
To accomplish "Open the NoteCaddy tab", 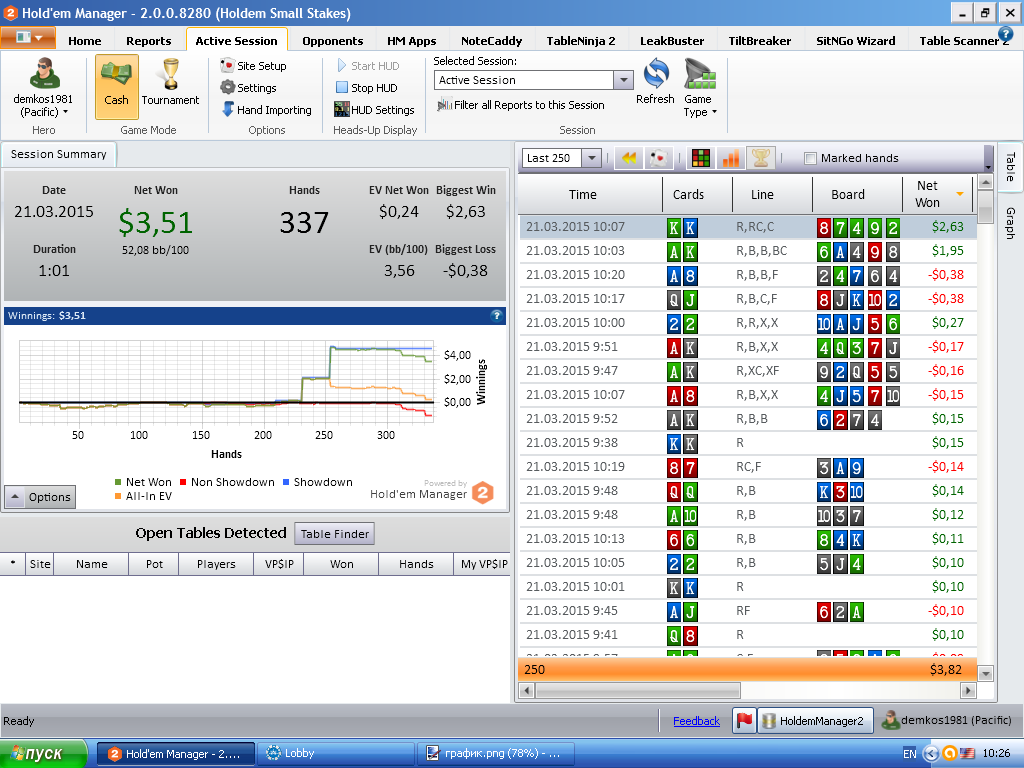I will [x=491, y=40].
